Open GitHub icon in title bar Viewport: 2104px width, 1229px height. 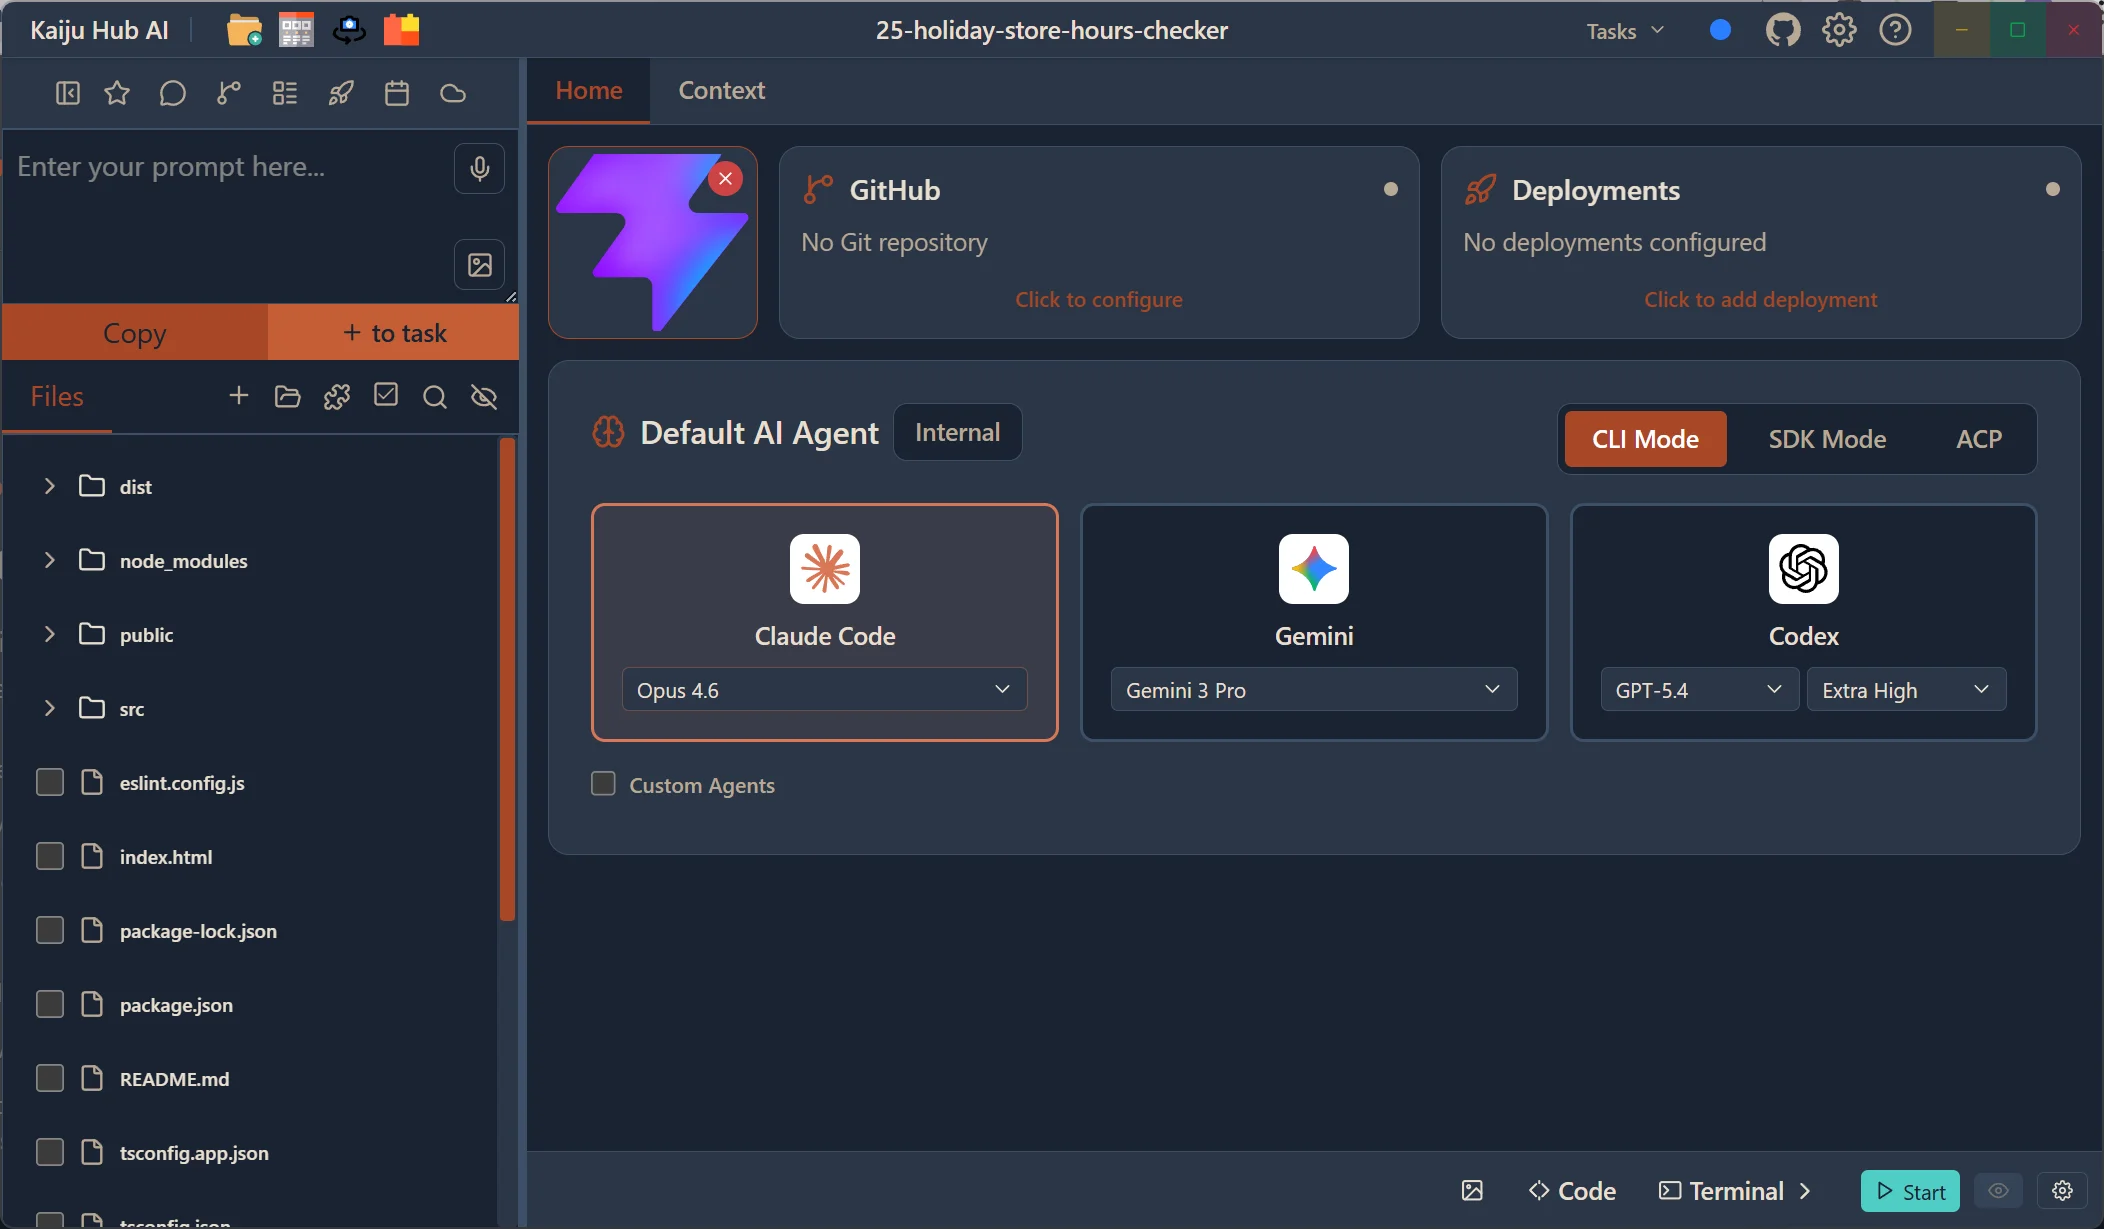click(1782, 30)
